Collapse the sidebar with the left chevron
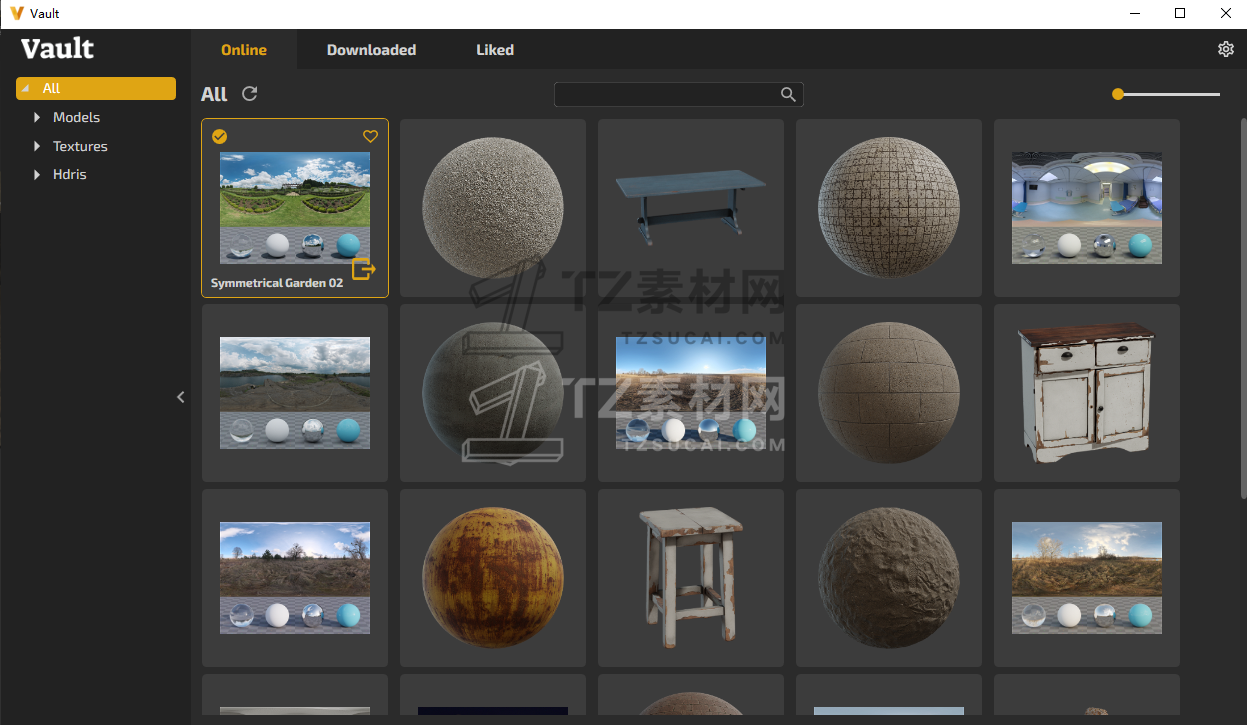Viewport: 1247px width, 725px height. tap(181, 397)
